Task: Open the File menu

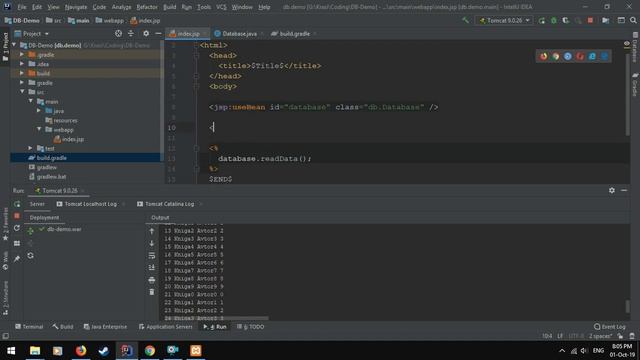Action: 22,7
